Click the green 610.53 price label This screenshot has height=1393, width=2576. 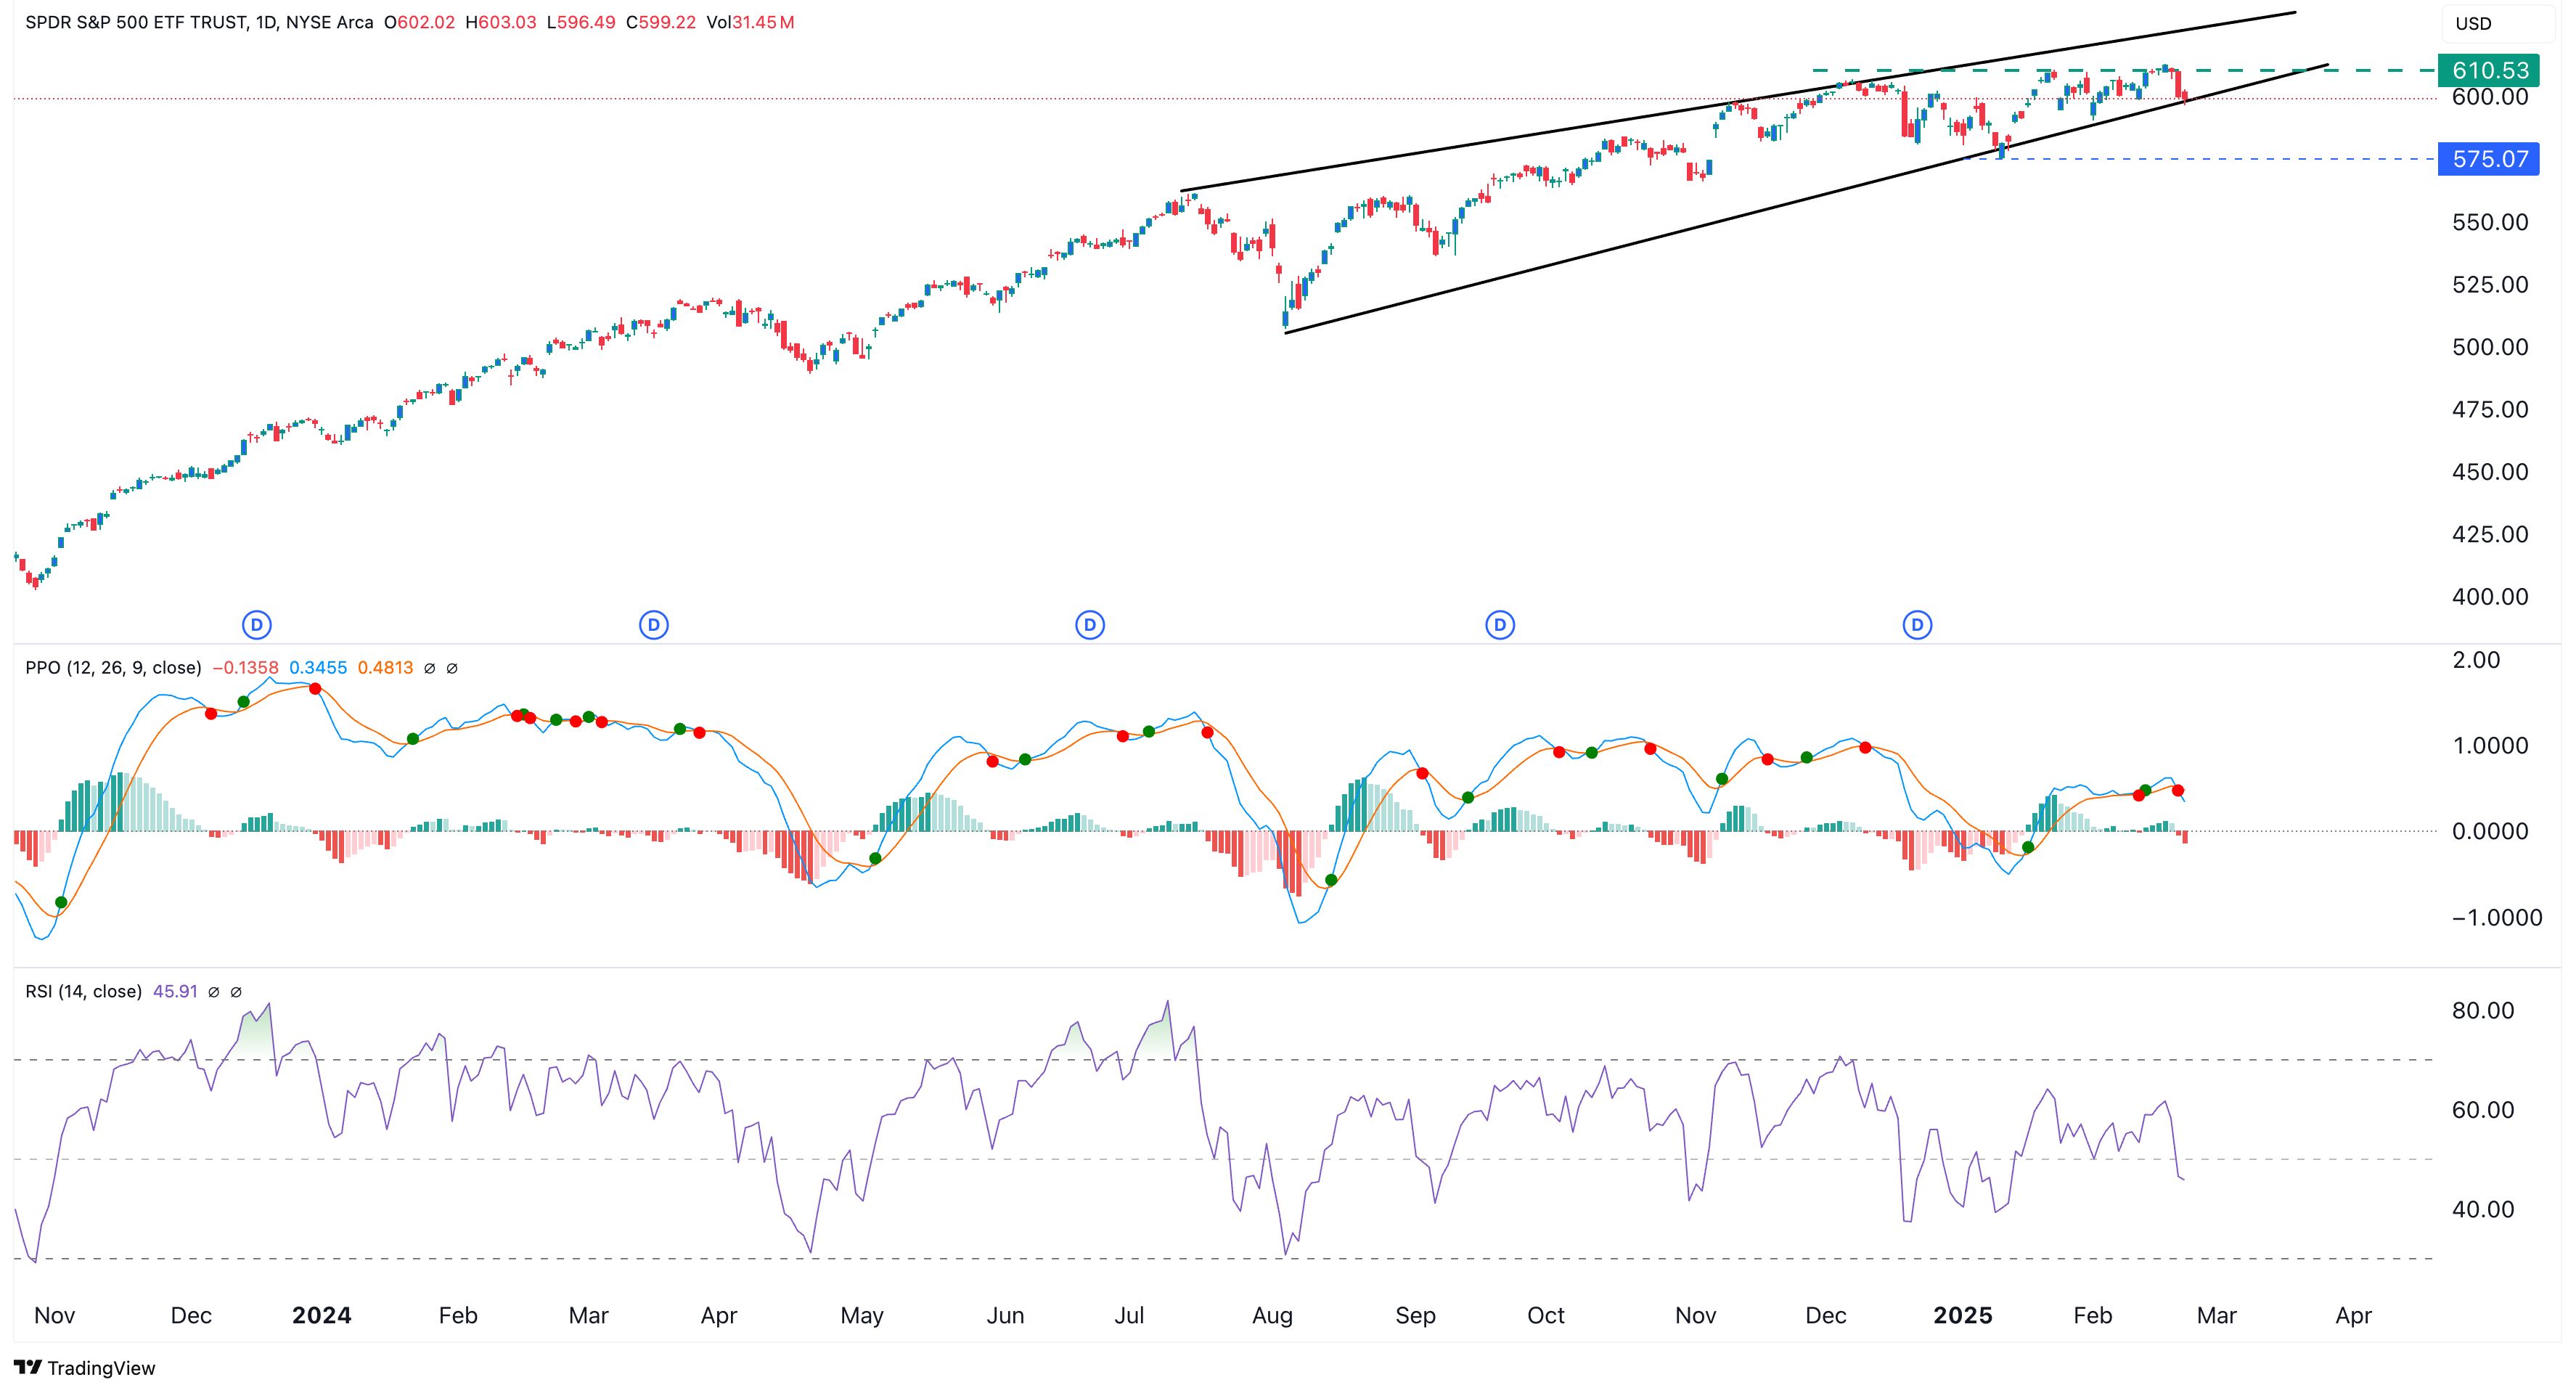2489,70
